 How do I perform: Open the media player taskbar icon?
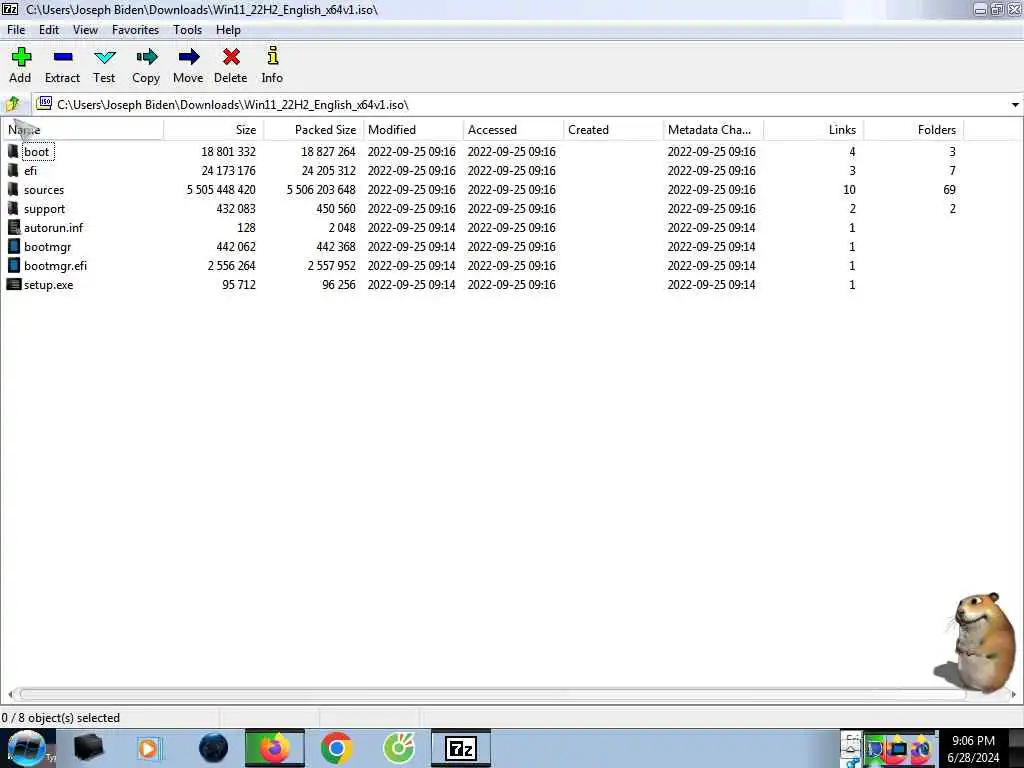[x=148, y=748]
